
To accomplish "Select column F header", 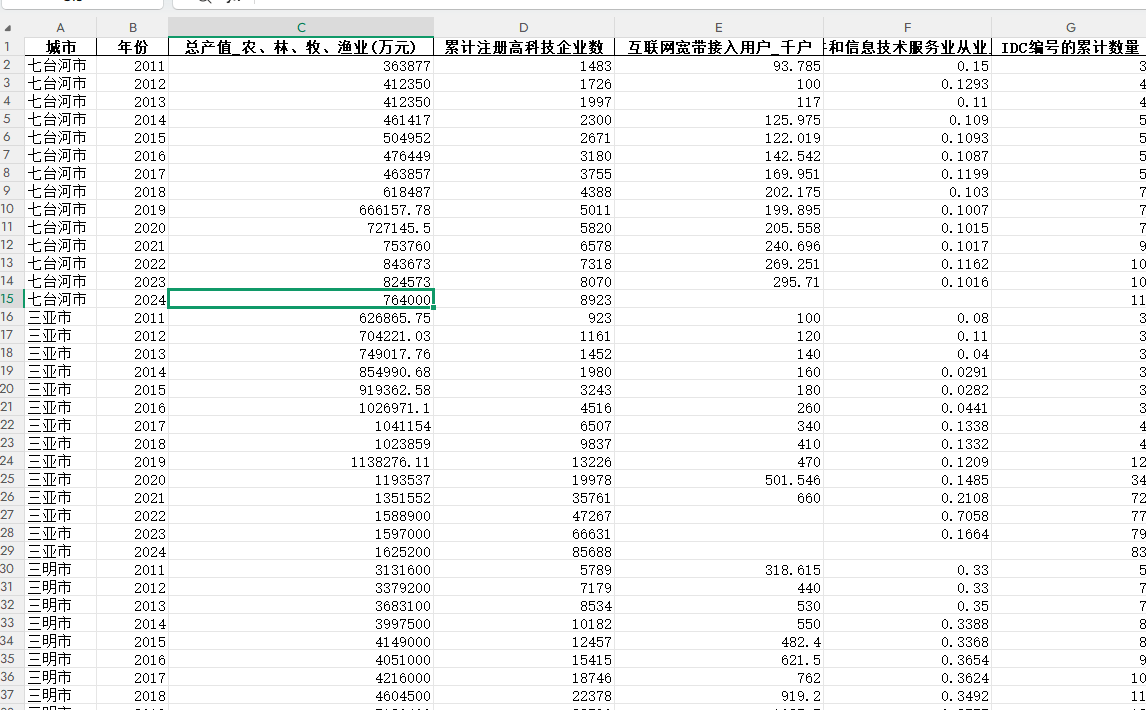I will coord(907,28).
